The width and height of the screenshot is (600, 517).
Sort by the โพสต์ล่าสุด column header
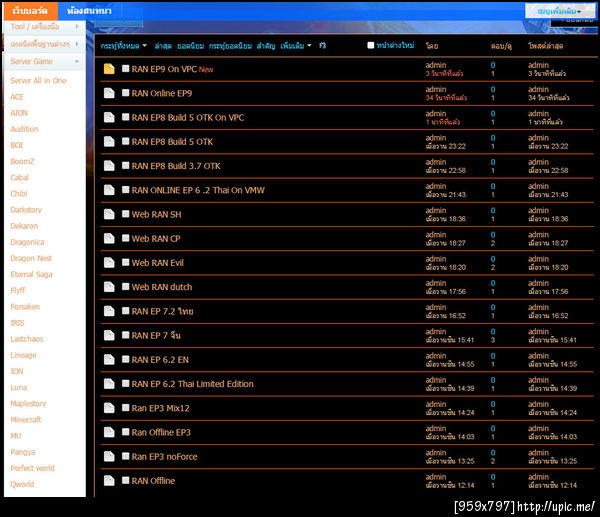tap(546, 46)
